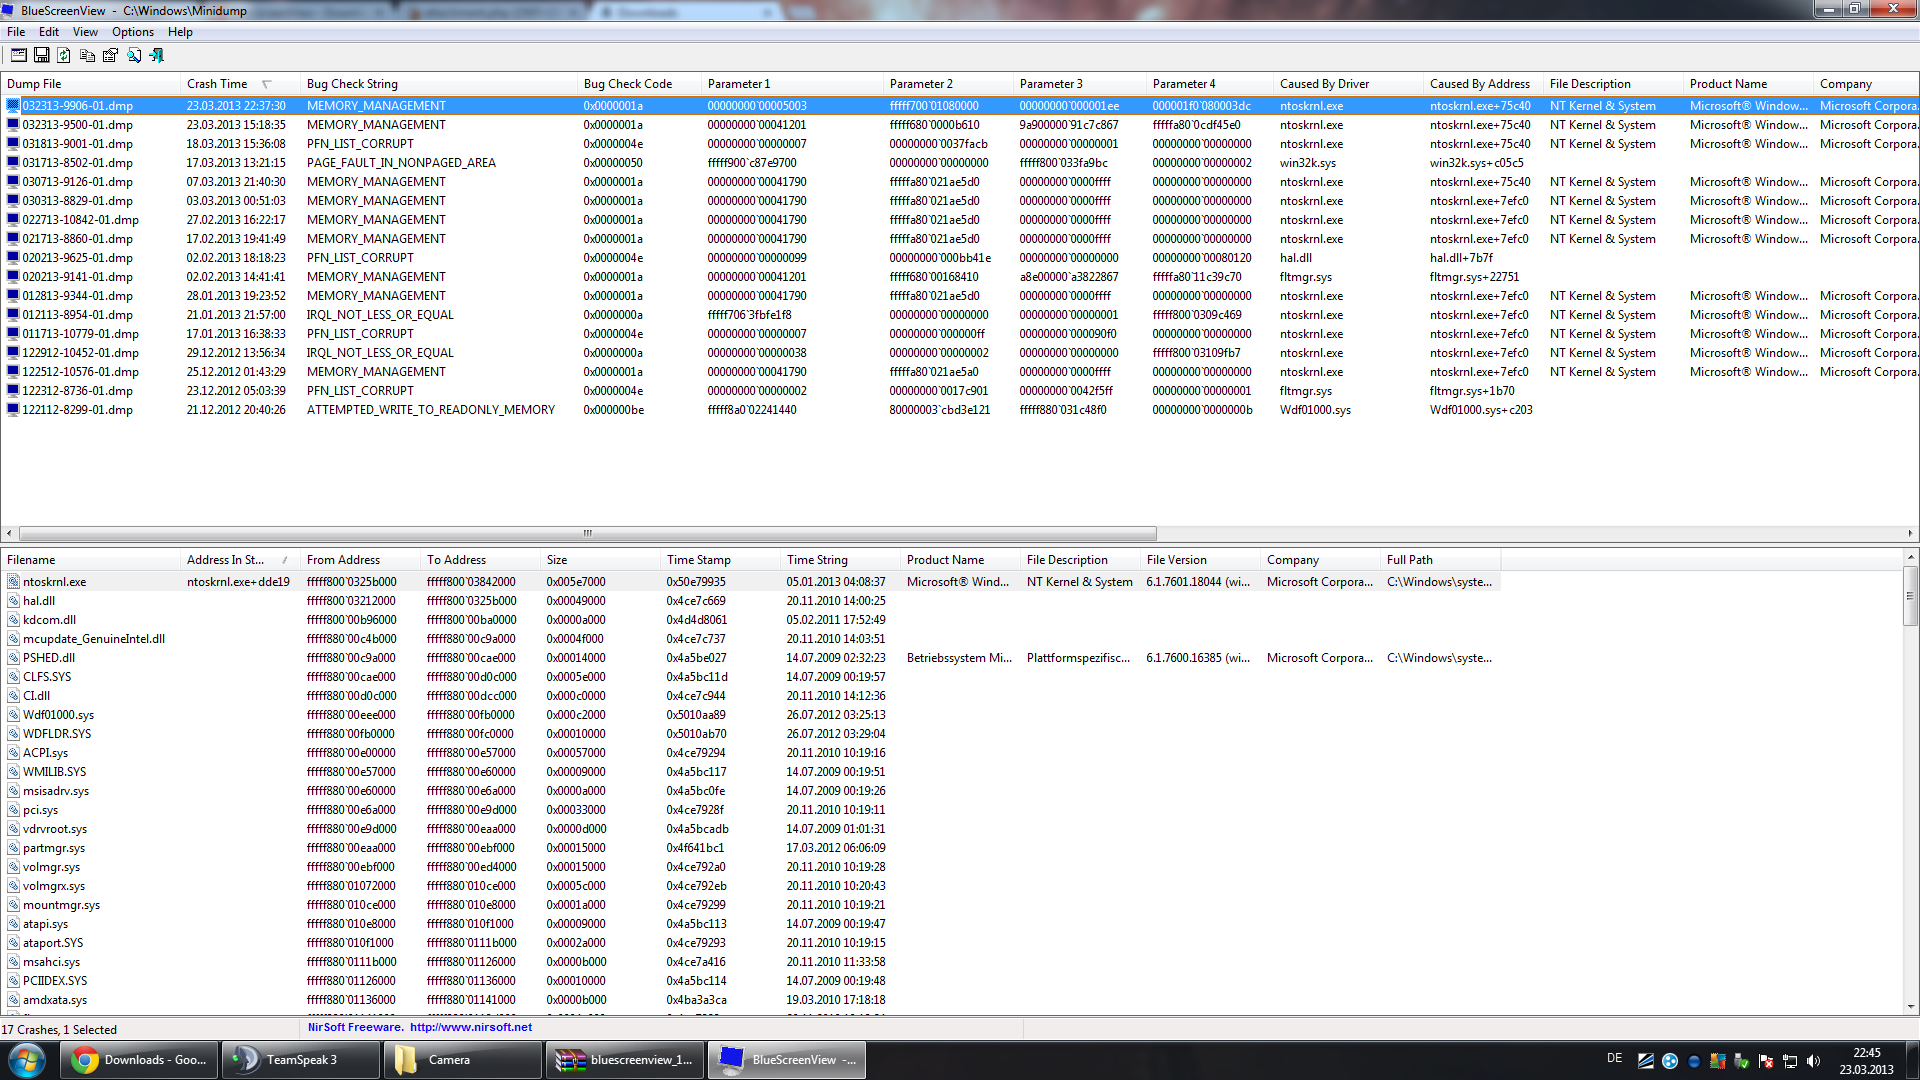The image size is (1920, 1080).
Task: Click lower pane scrollbar down arrow
Action: click(x=1911, y=1007)
